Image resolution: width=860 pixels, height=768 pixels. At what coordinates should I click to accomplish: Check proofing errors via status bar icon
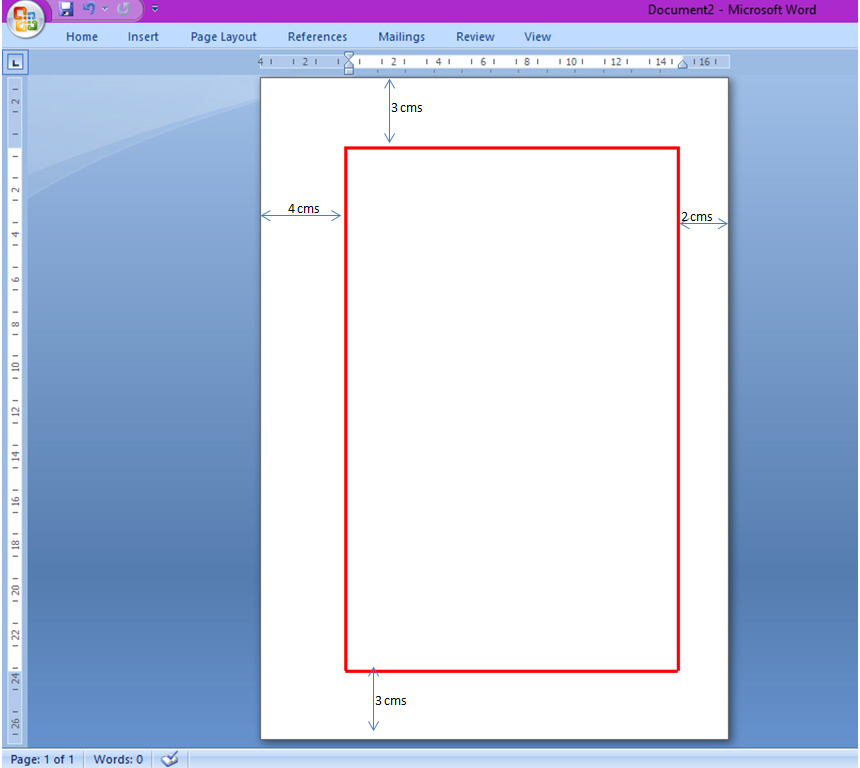point(169,759)
